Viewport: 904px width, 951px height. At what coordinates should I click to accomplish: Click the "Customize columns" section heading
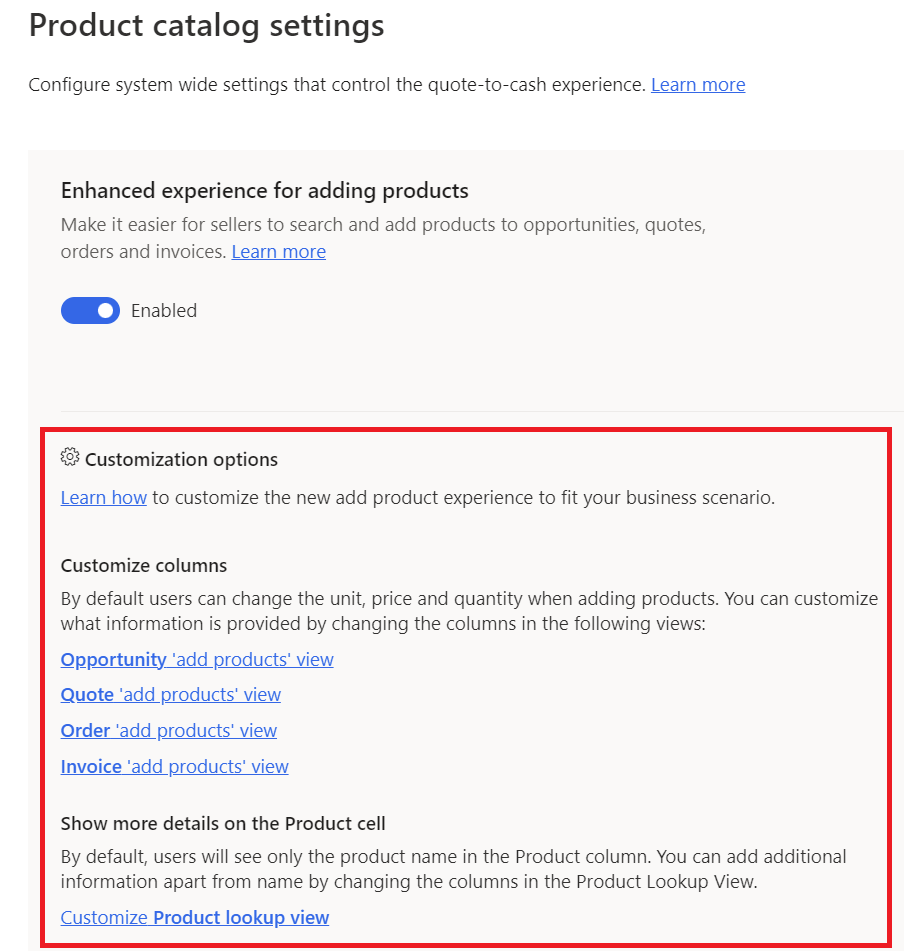[143, 565]
